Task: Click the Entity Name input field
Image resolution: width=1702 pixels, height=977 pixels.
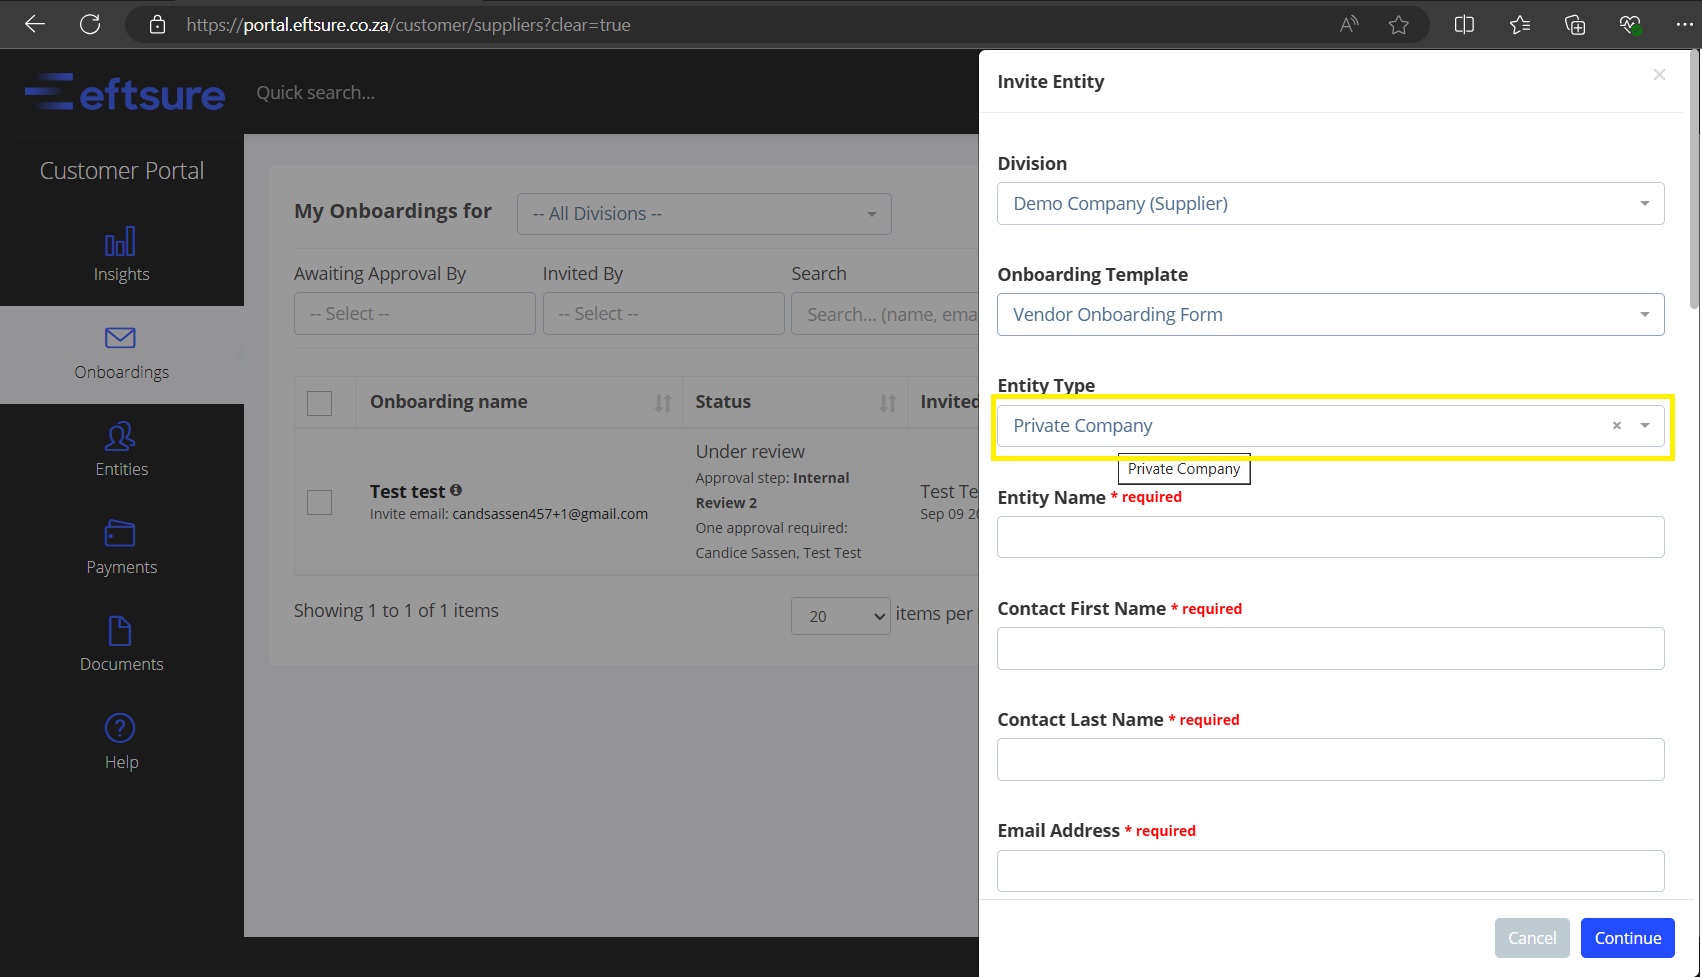Action: tap(1330, 537)
